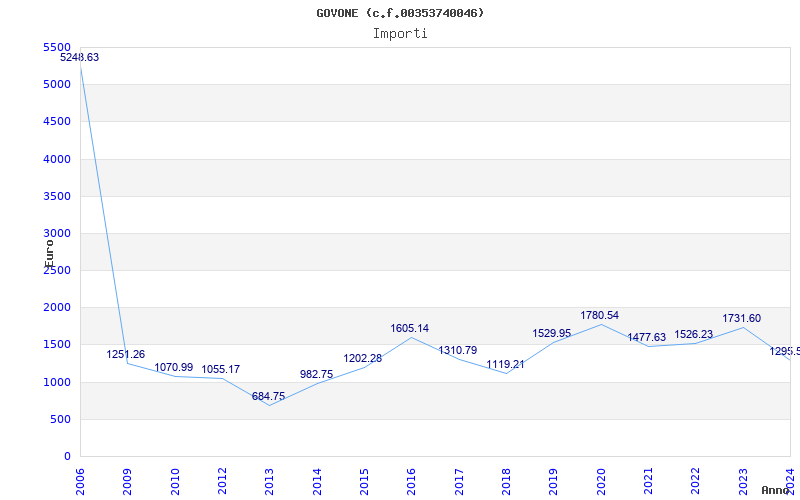Click the 1500 y-axis value
This screenshot has height=500, width=800.
[x=57, y=344]
